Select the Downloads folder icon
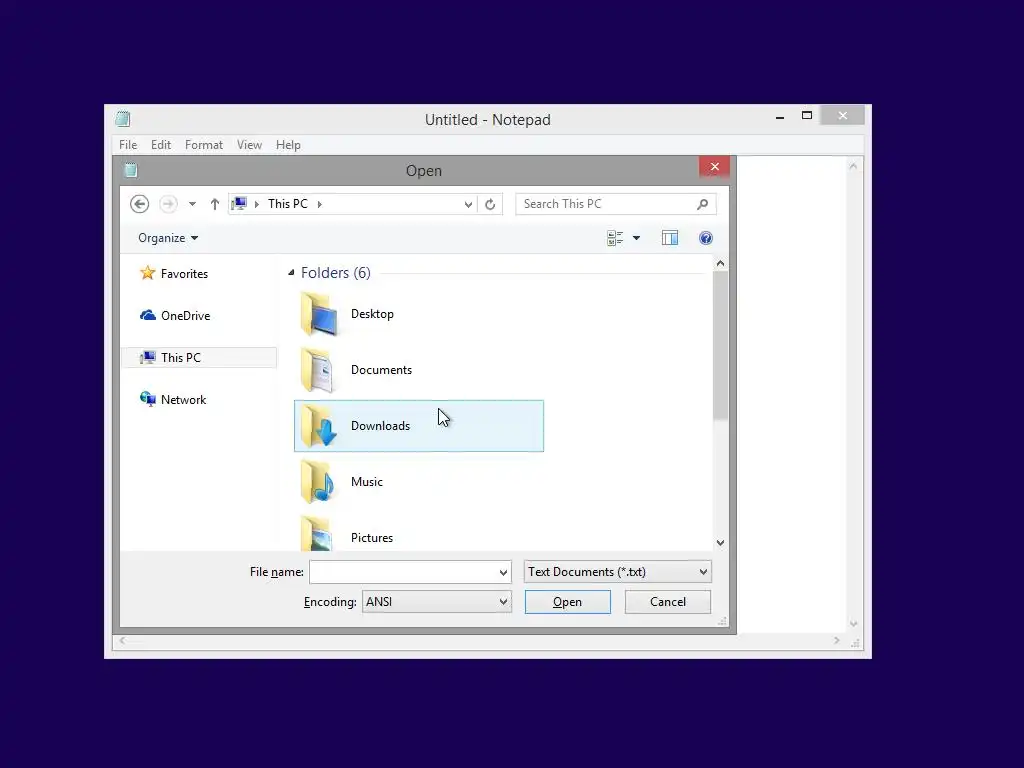 tap(319, 426)
